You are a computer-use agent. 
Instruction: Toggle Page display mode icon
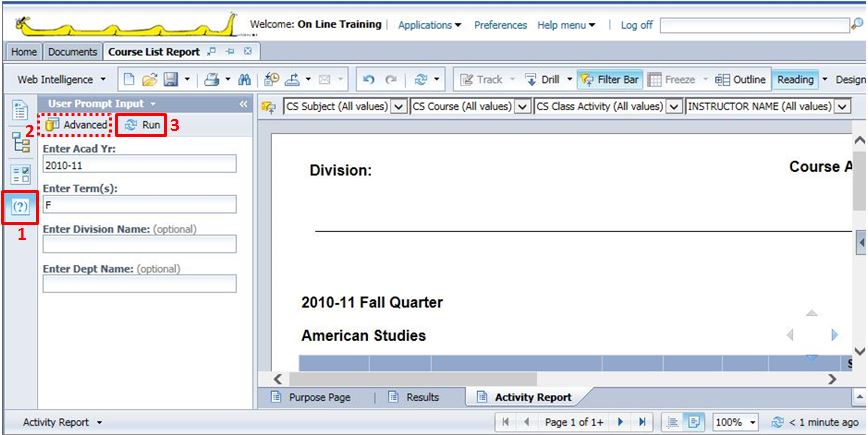(x=693, y=422)
